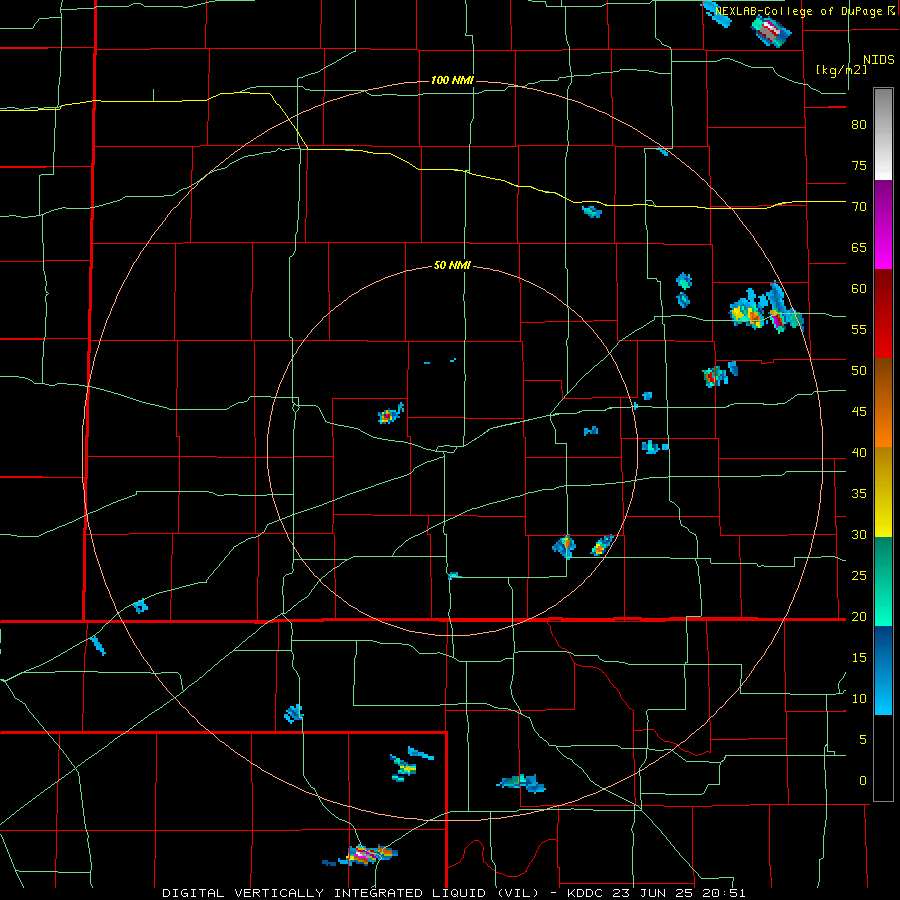Image resolution: width=900 pixels, height=900 pixels.
Task: Select the yellow segment of the VIL scale
Action: (883, 492)
